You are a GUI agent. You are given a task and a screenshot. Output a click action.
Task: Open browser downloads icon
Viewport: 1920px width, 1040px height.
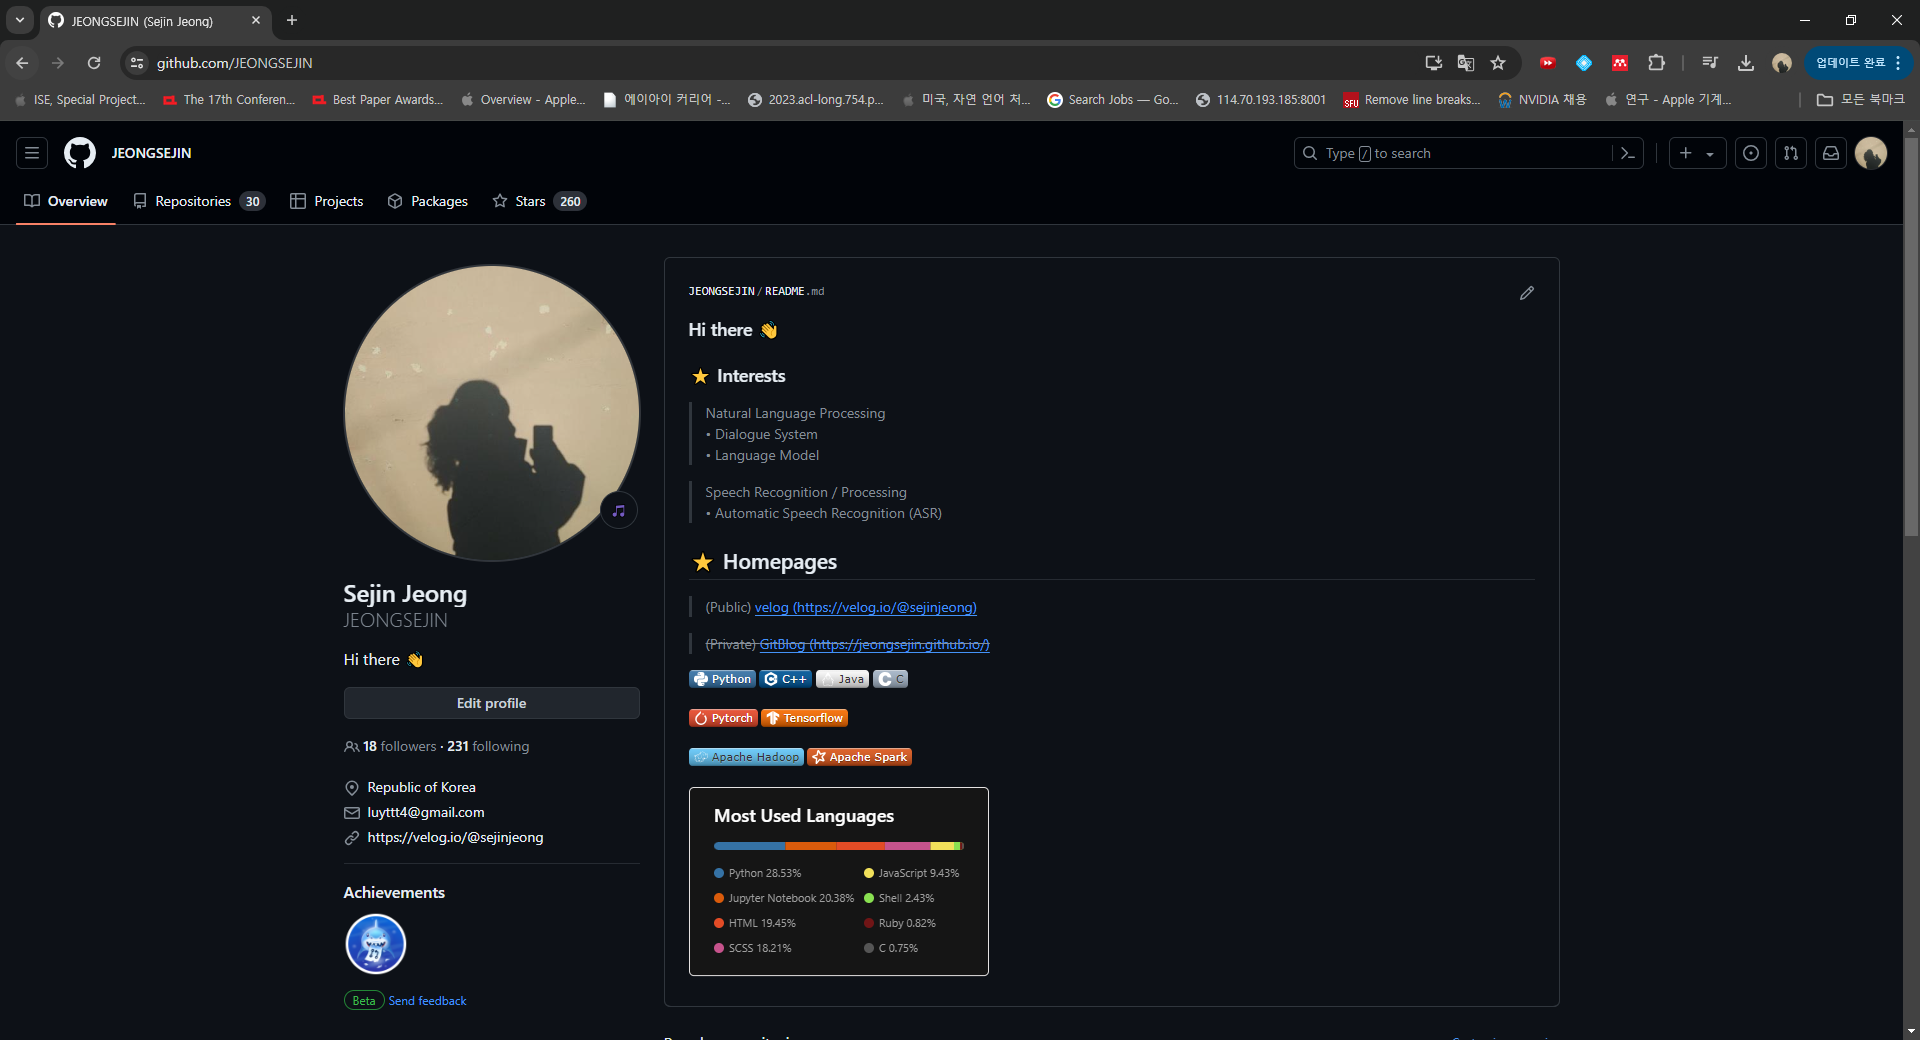click(1746, 63)
